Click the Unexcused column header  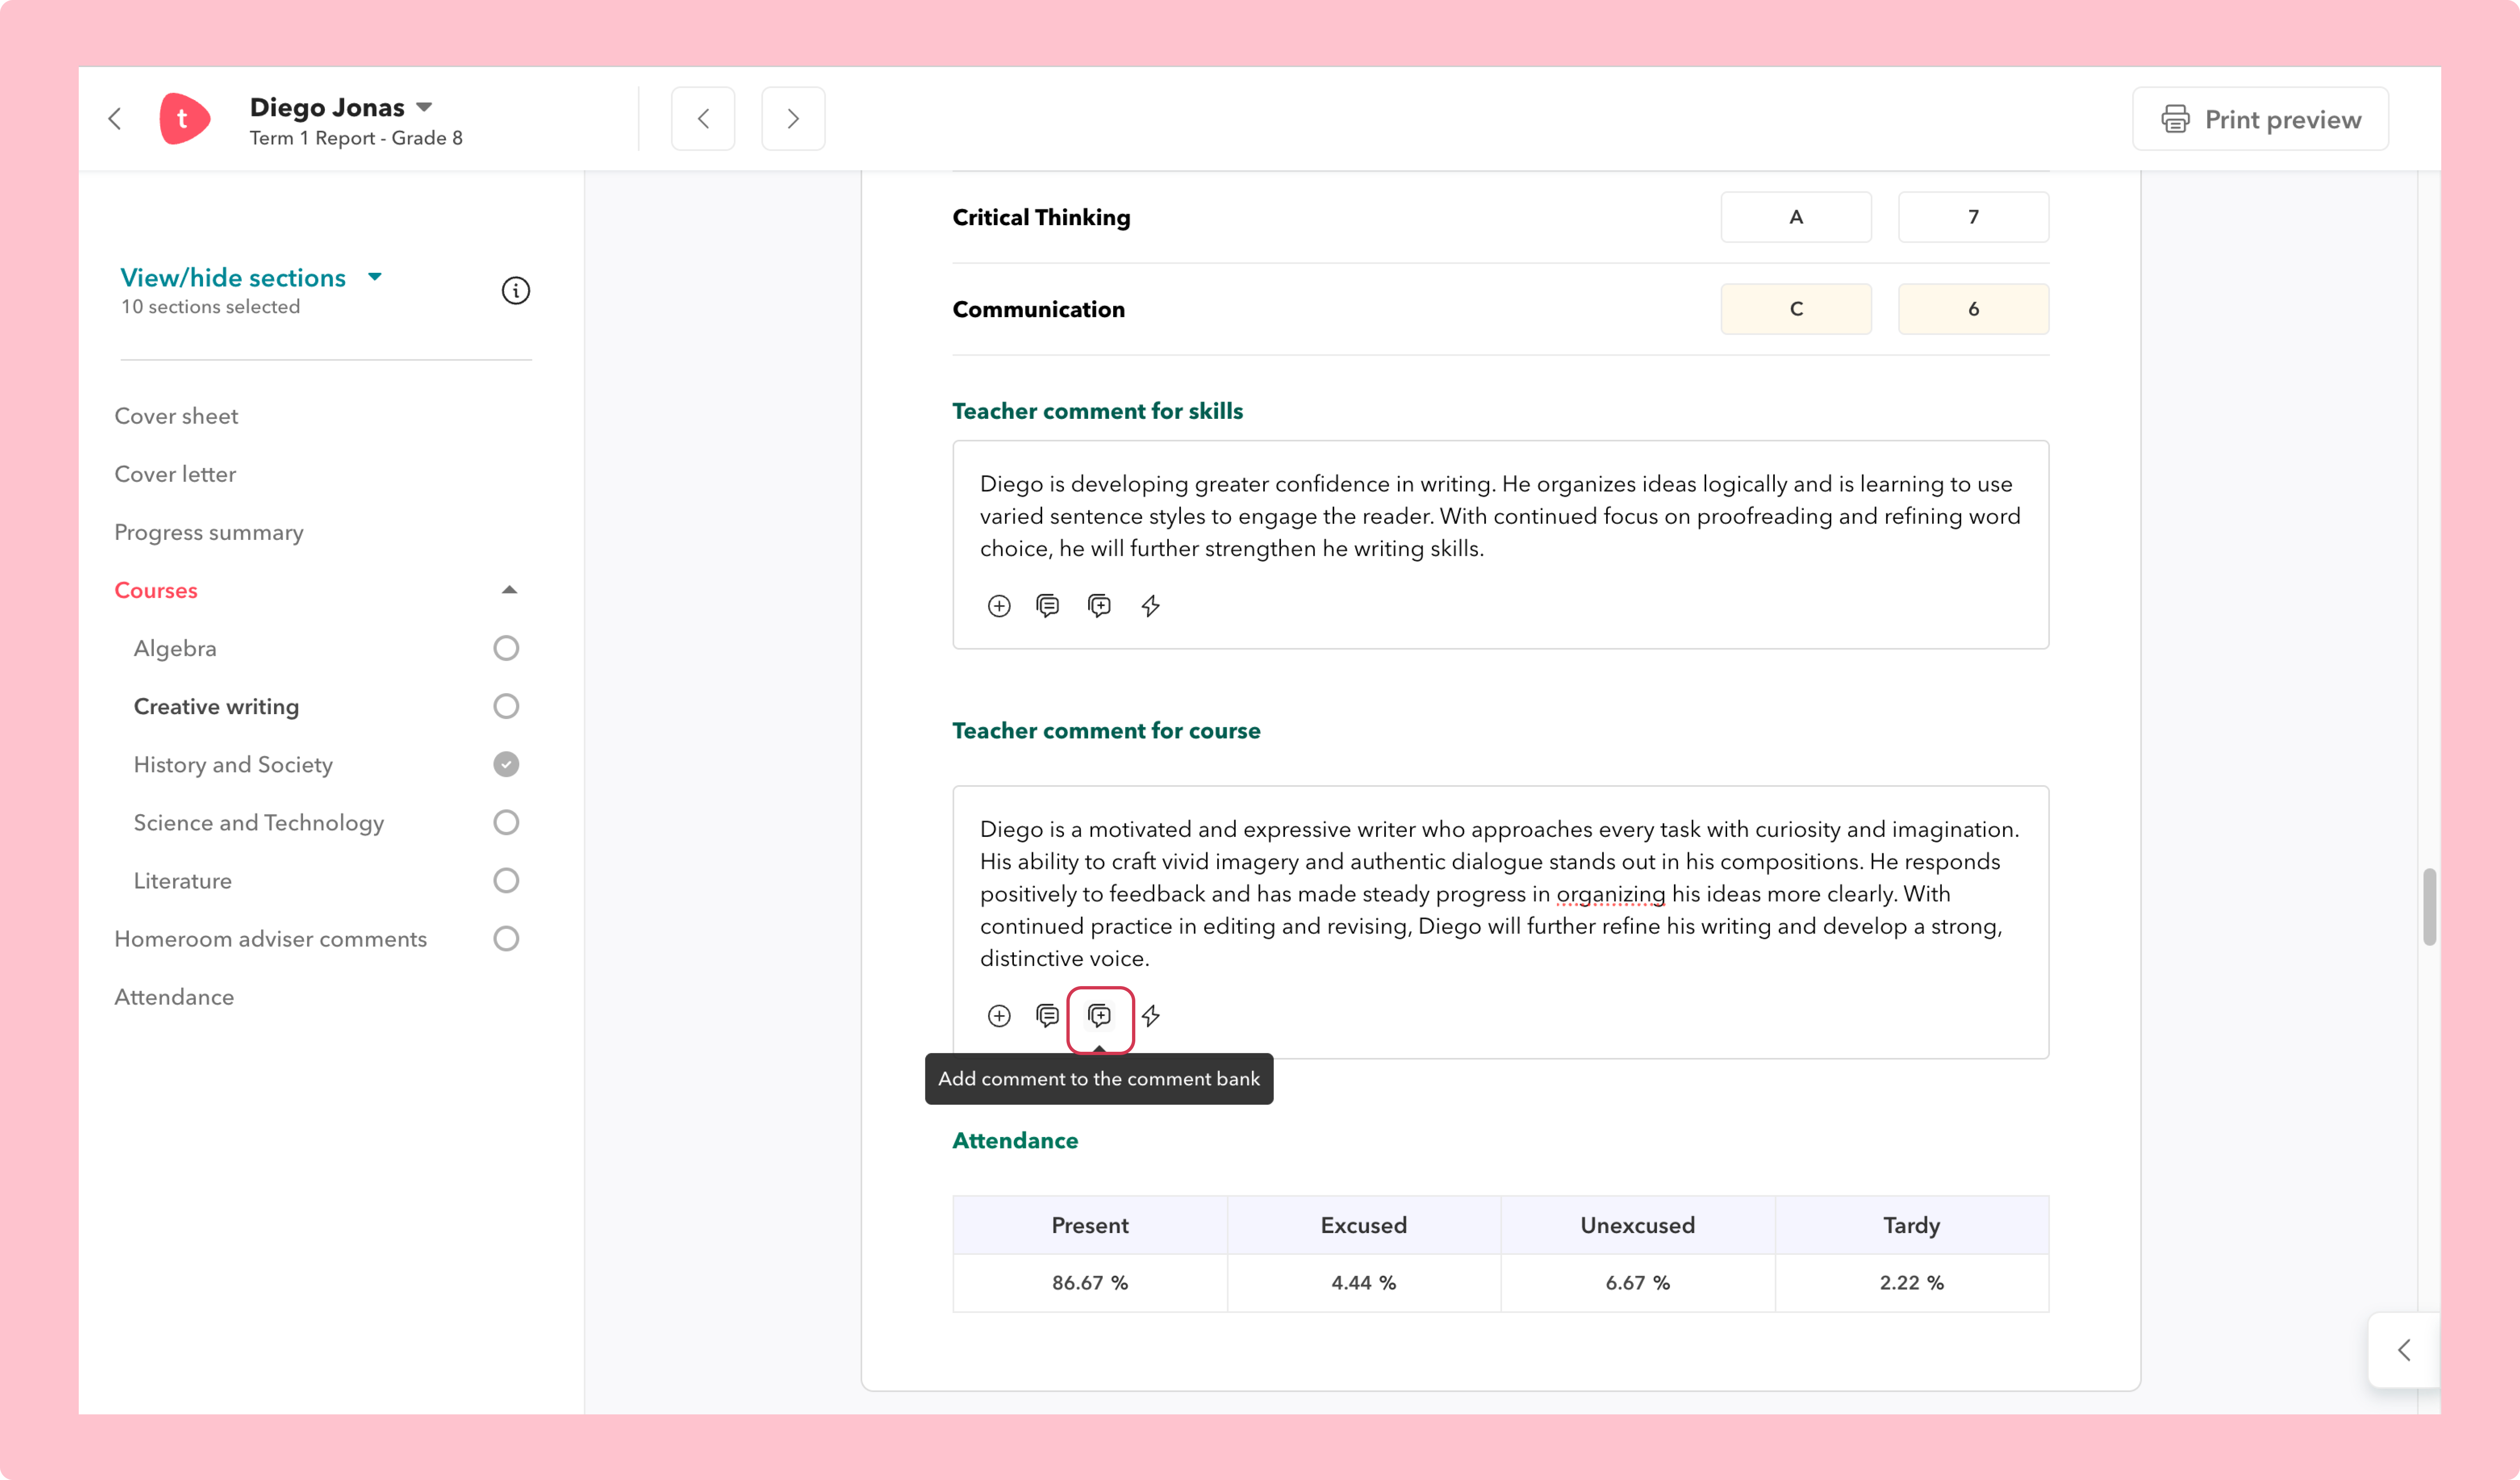click(1638, 1225)
